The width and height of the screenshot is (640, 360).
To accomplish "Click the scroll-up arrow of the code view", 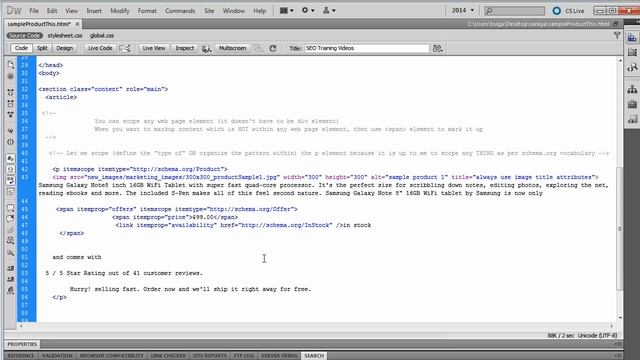I will click(620, 60).
